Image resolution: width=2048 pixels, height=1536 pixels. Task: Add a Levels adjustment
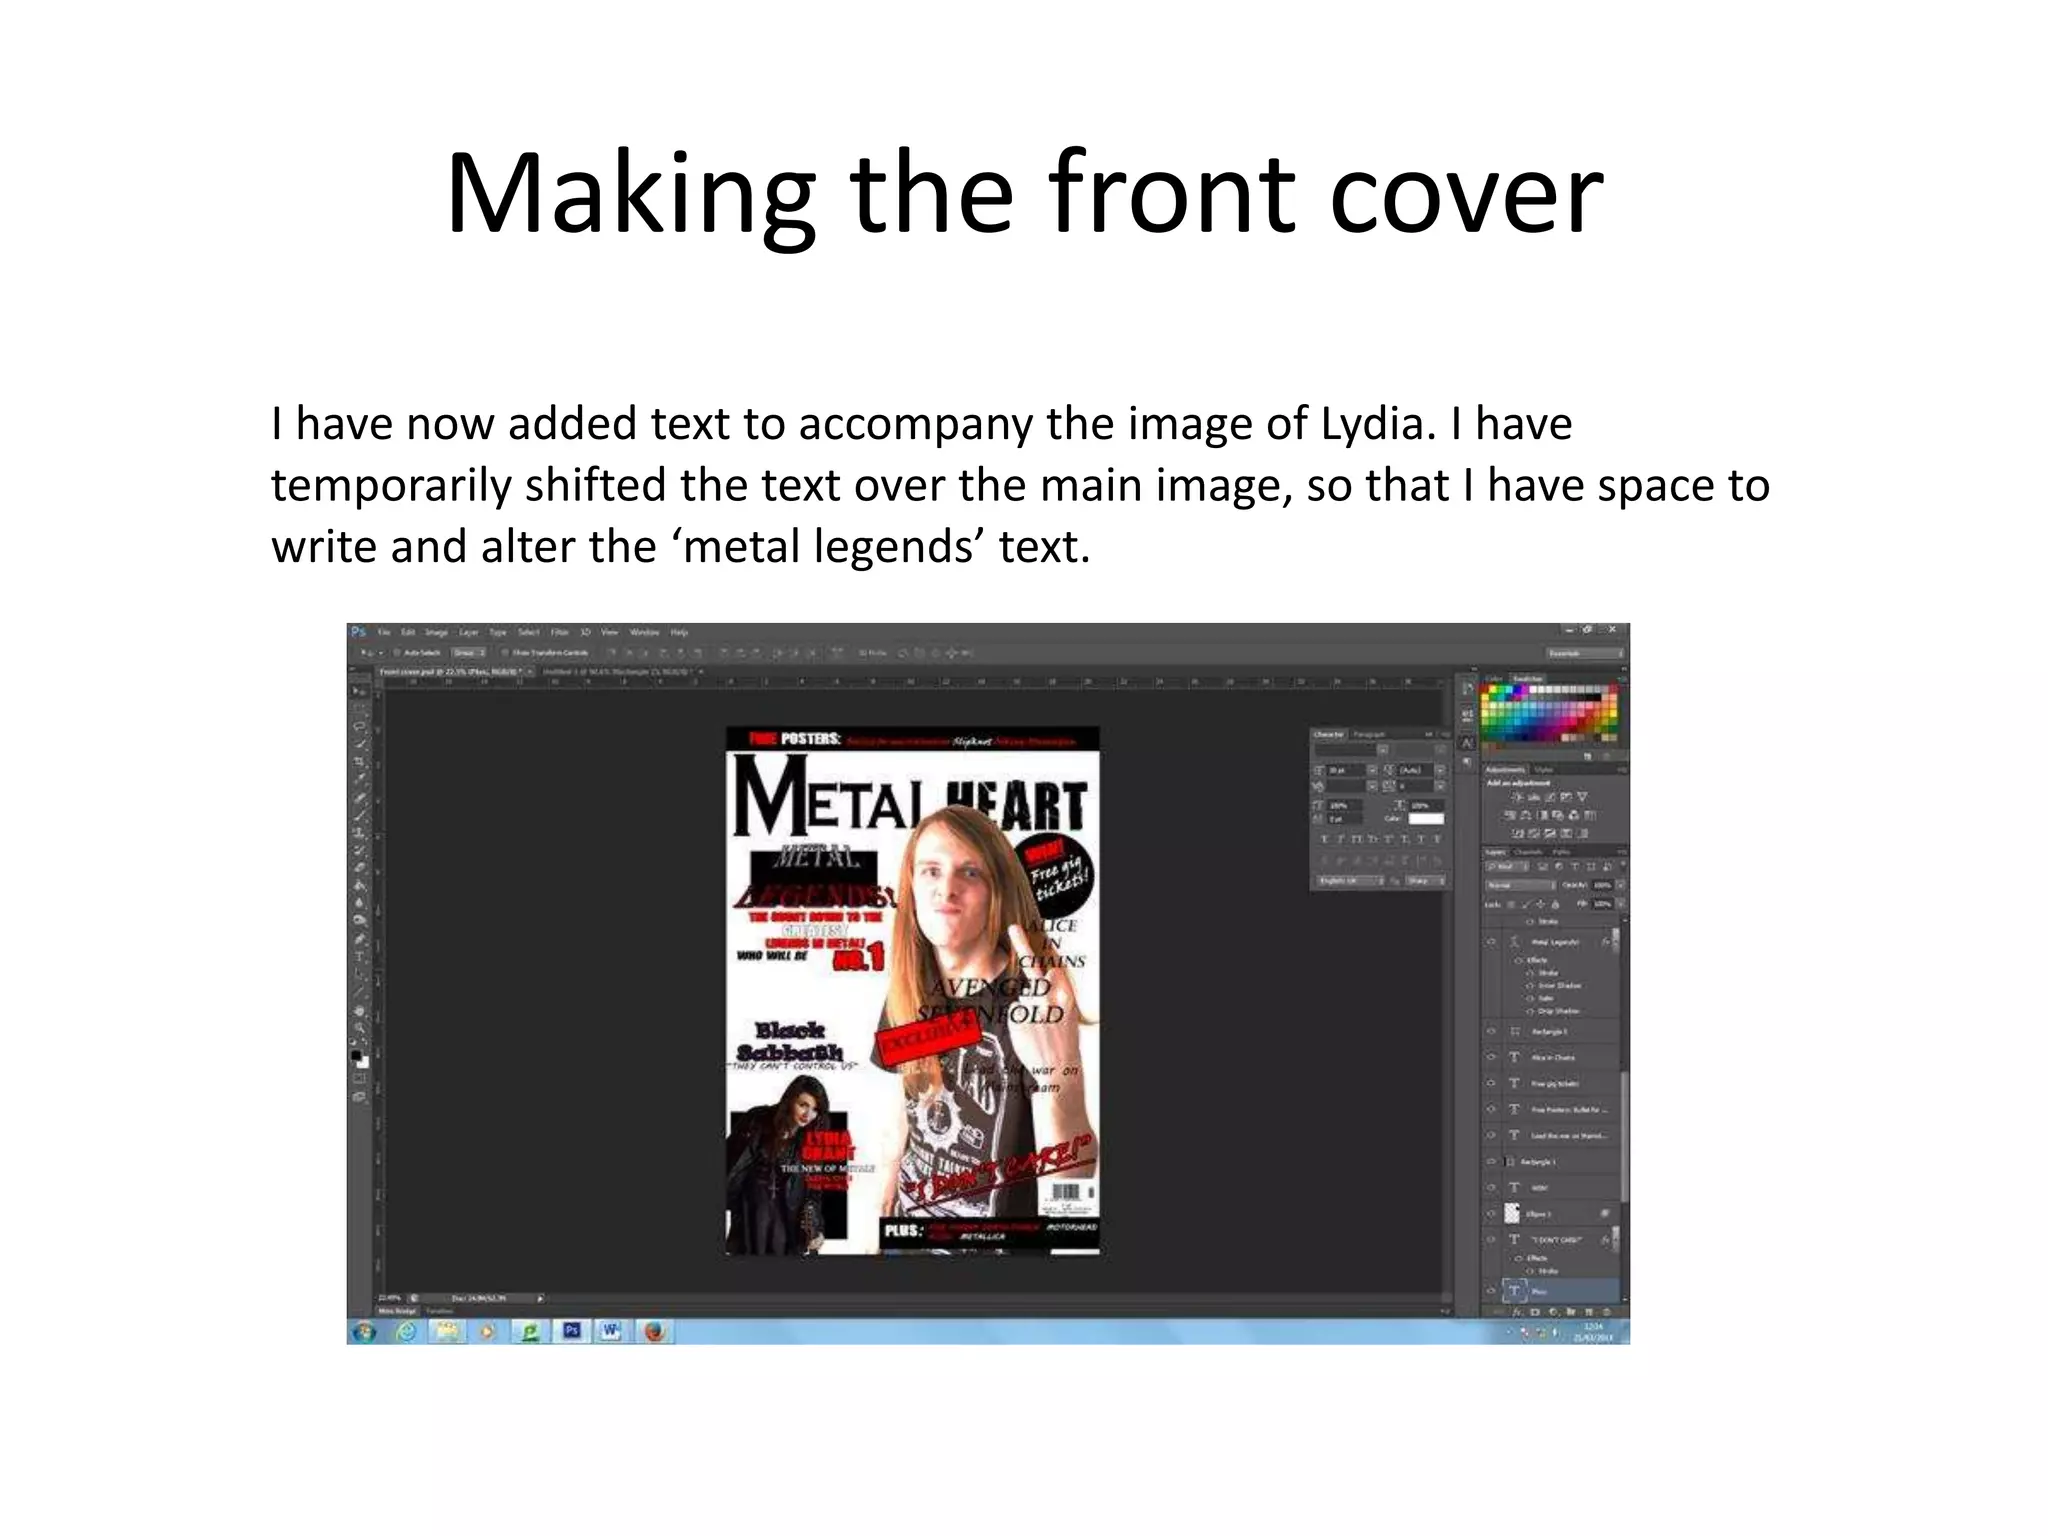[x=1534, y=797]
